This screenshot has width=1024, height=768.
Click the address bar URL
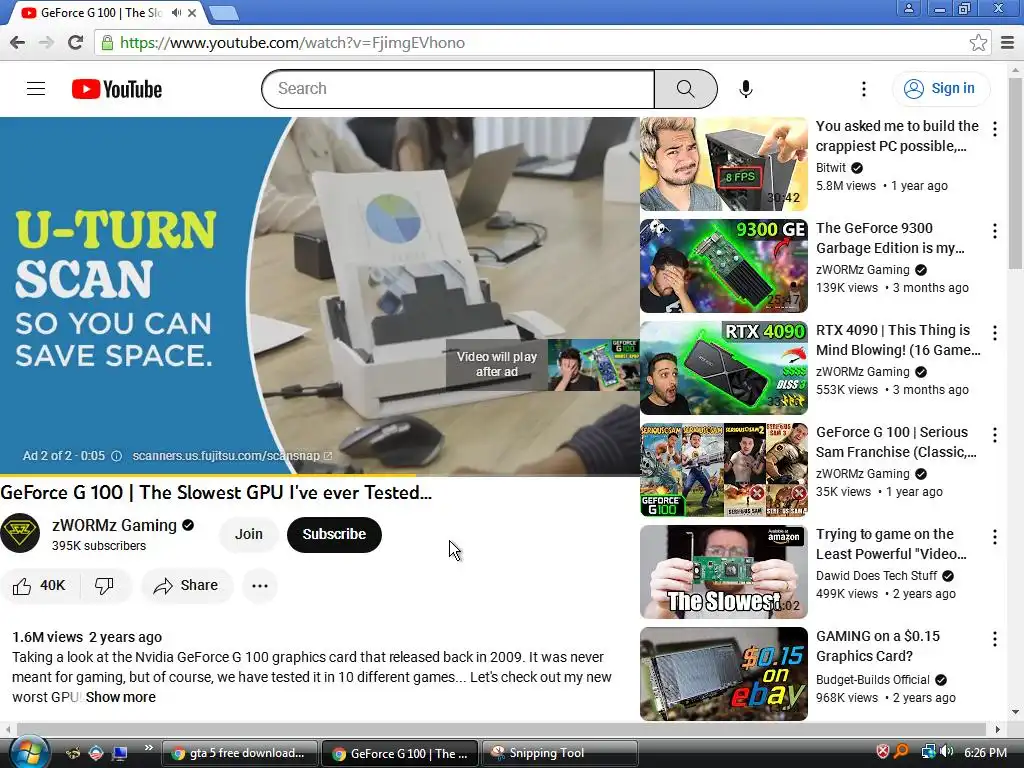pos(293,43)
